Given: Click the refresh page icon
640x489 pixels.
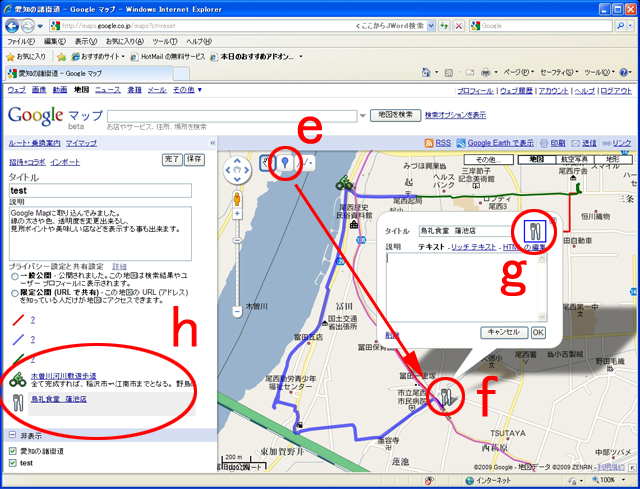Looking at the screenshot, I should tap(444, 26).
